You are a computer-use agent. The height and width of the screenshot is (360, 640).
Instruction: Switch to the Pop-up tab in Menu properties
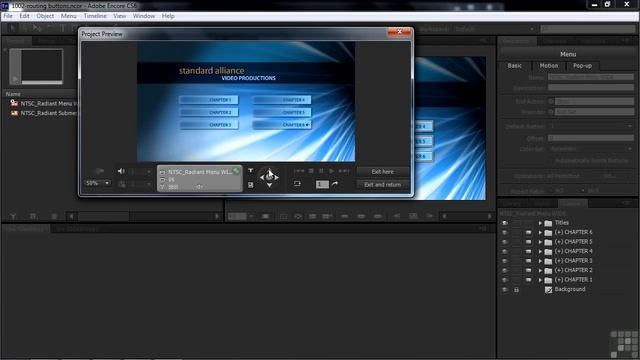click(x=582, y=66)
